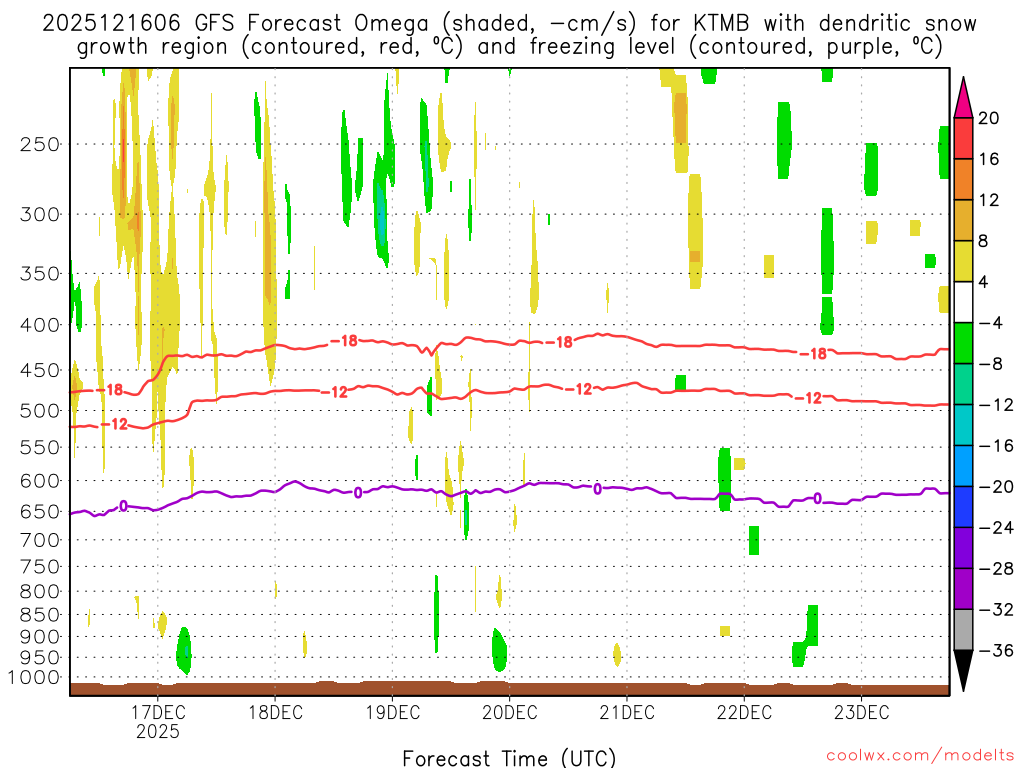Click the white -4 to 4 colorbar segment
The image size is (1024, 768).
click(x=963, y=302)
